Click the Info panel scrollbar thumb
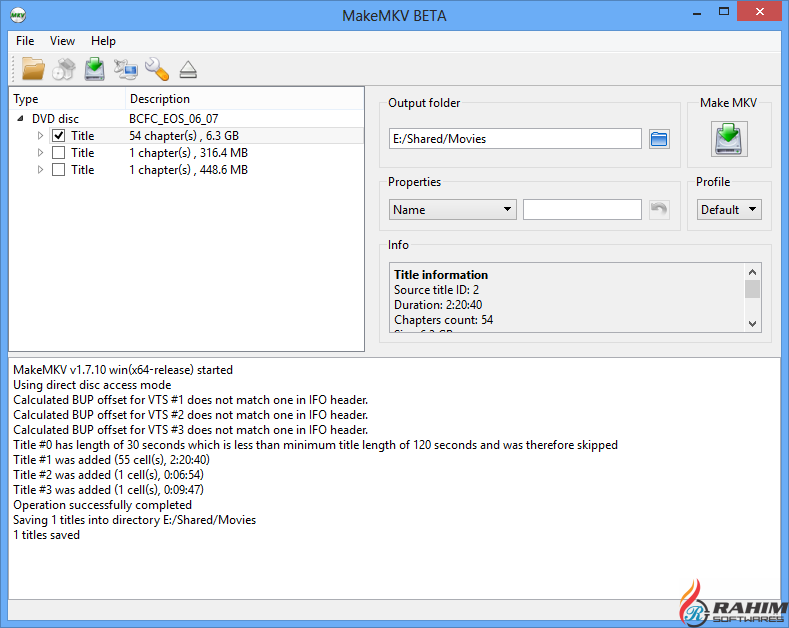789x628 pixels. [753, 289]
